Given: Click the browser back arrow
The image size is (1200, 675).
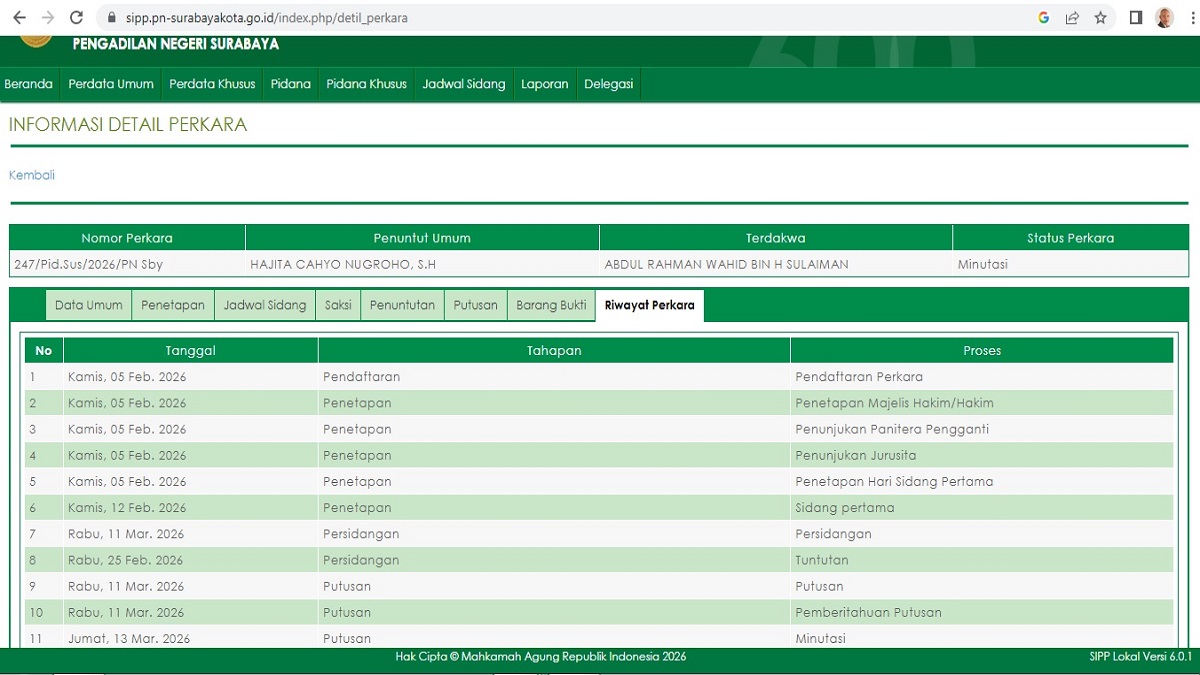Looking at the screenshot, I should 19,18.
